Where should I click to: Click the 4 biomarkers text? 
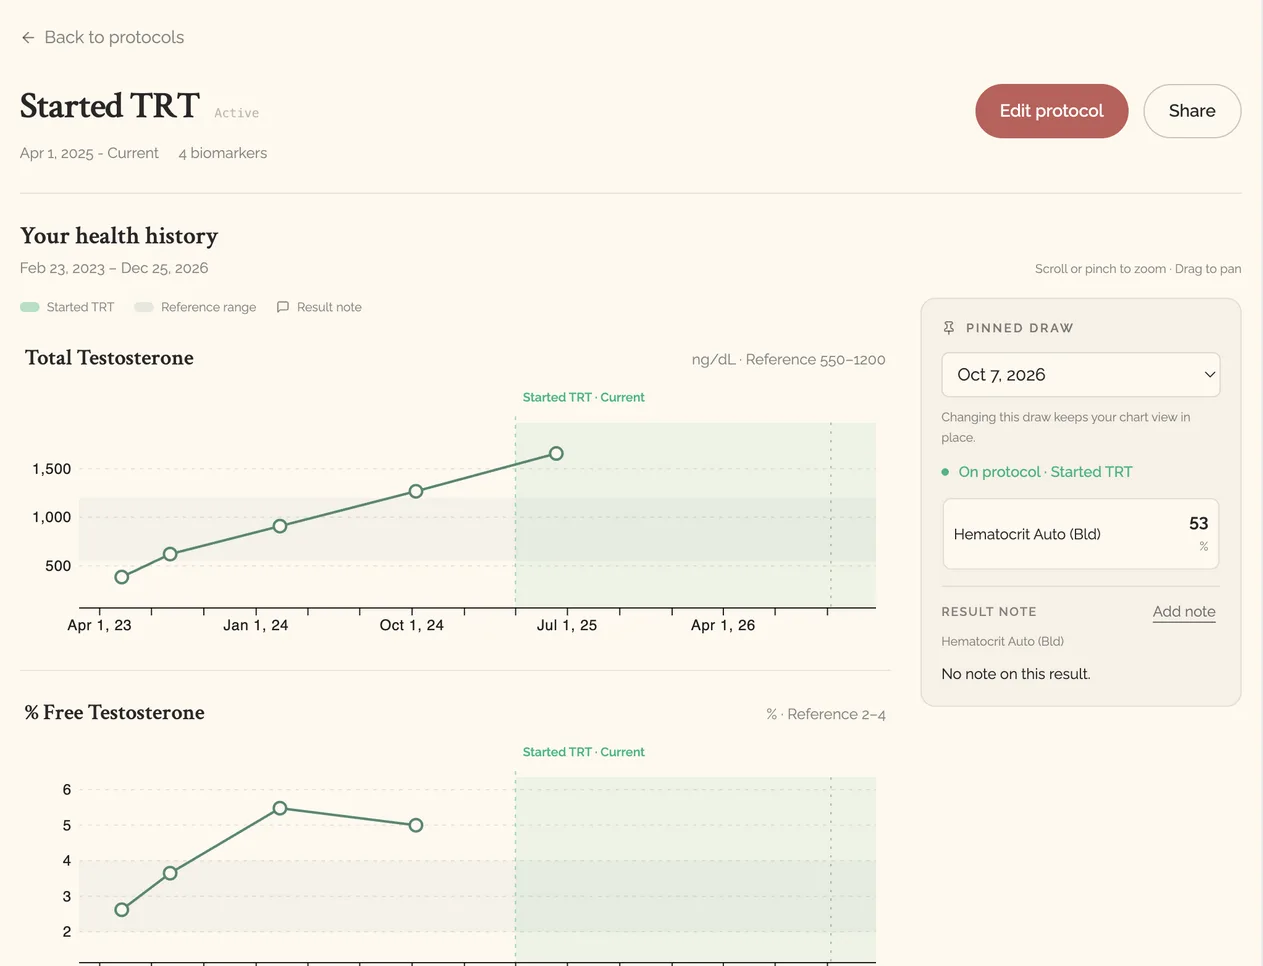222,153
